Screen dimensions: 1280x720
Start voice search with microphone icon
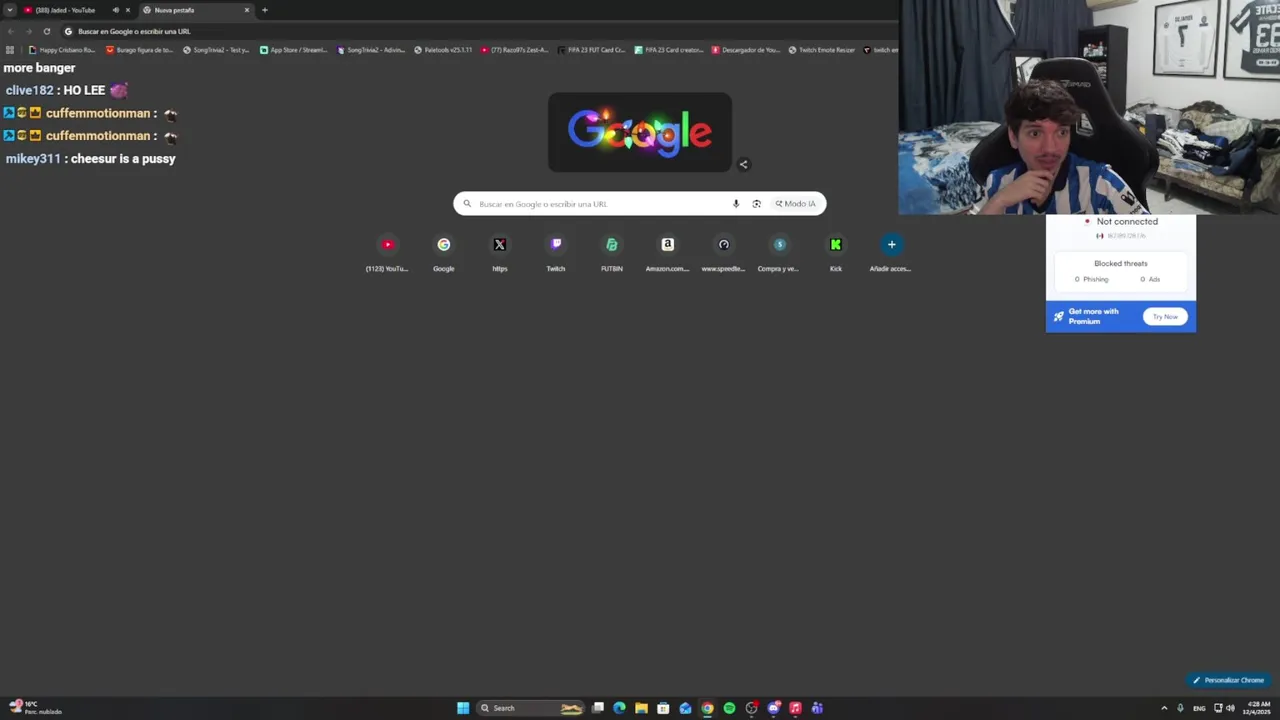[736, 204]
